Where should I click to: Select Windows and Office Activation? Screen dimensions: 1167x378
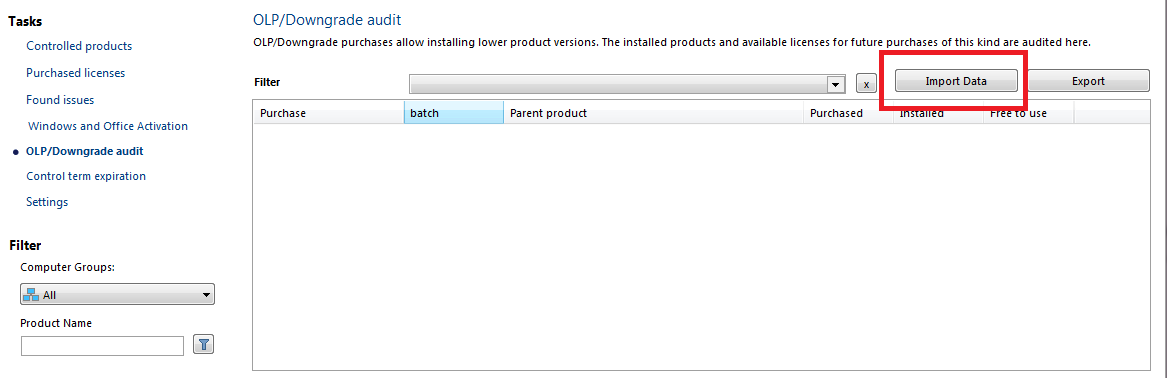[108, 126]
